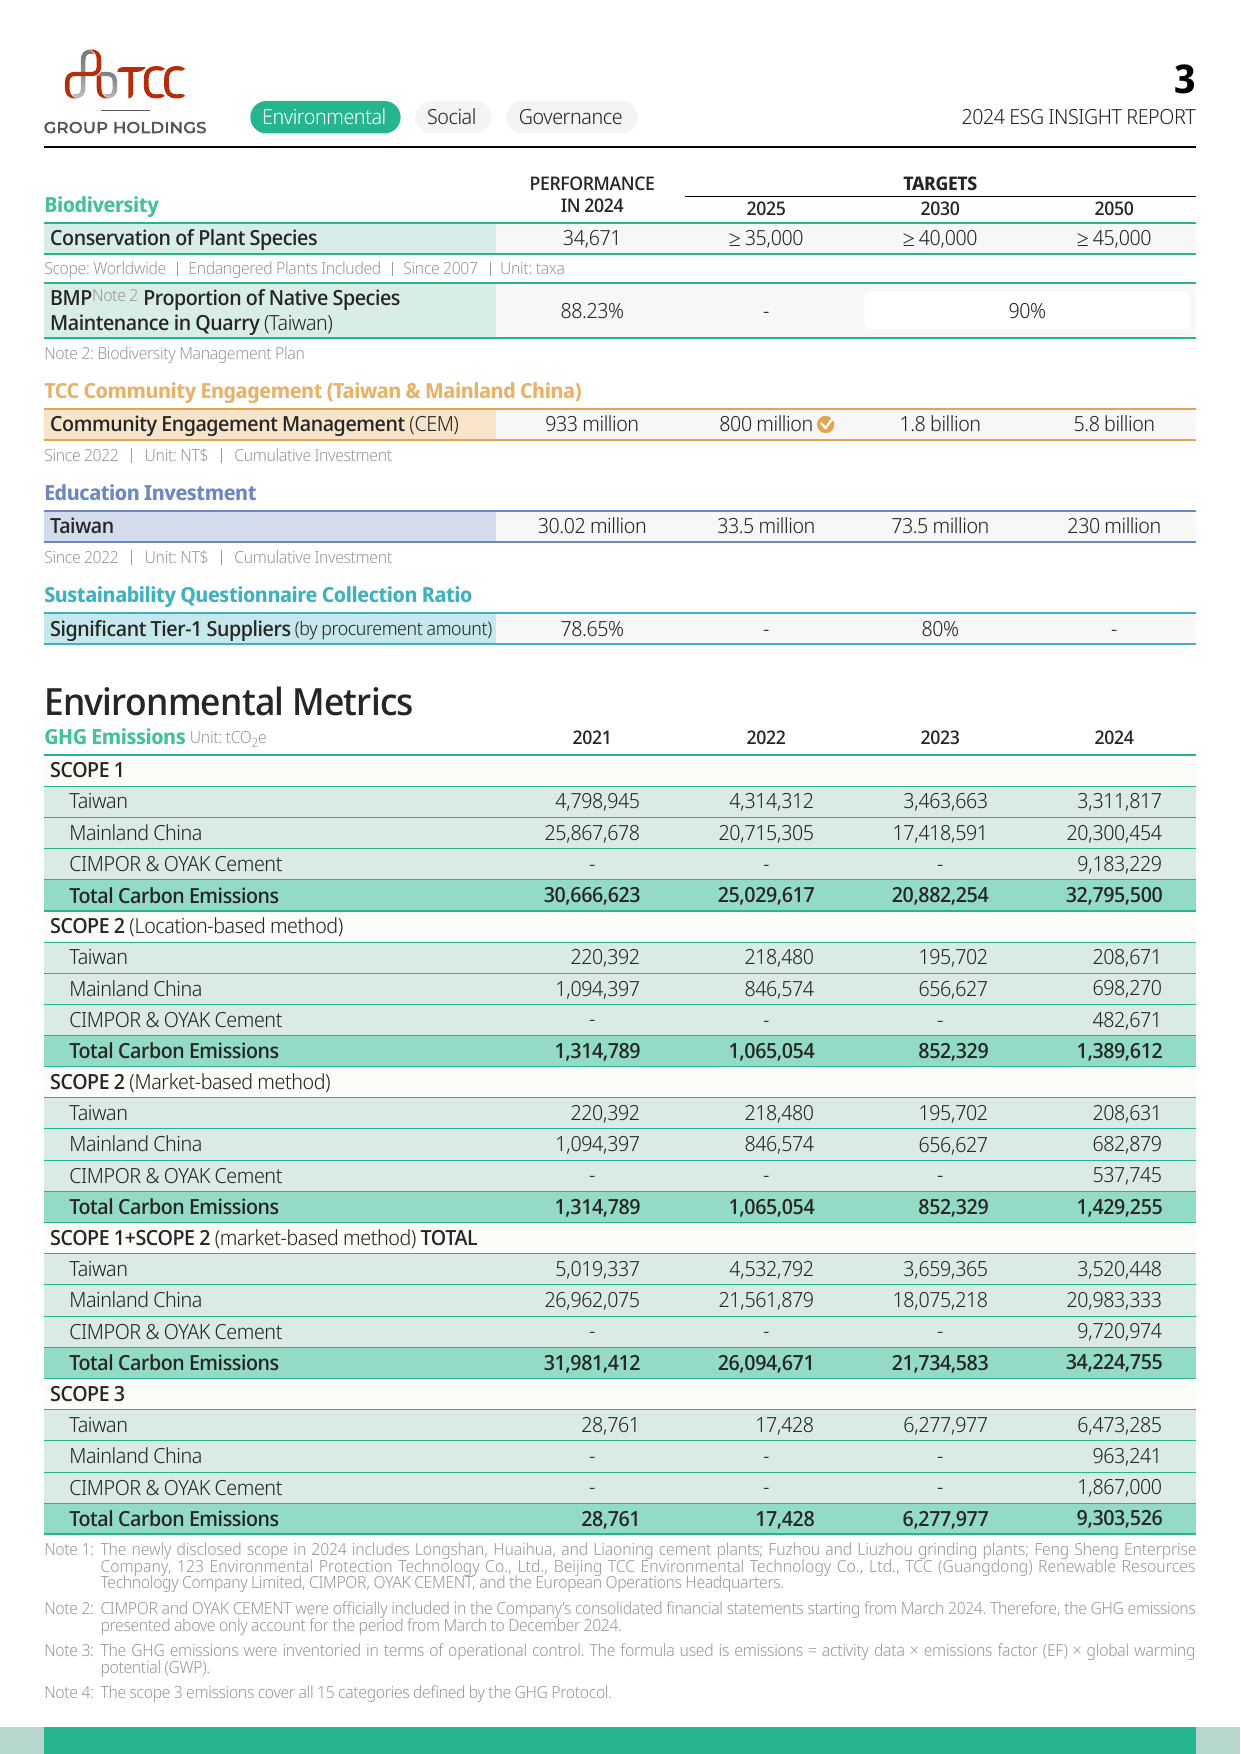
Task: Click Scope 1 Taiwan 2021 value 4,798,945
Action: pos(597,801)
